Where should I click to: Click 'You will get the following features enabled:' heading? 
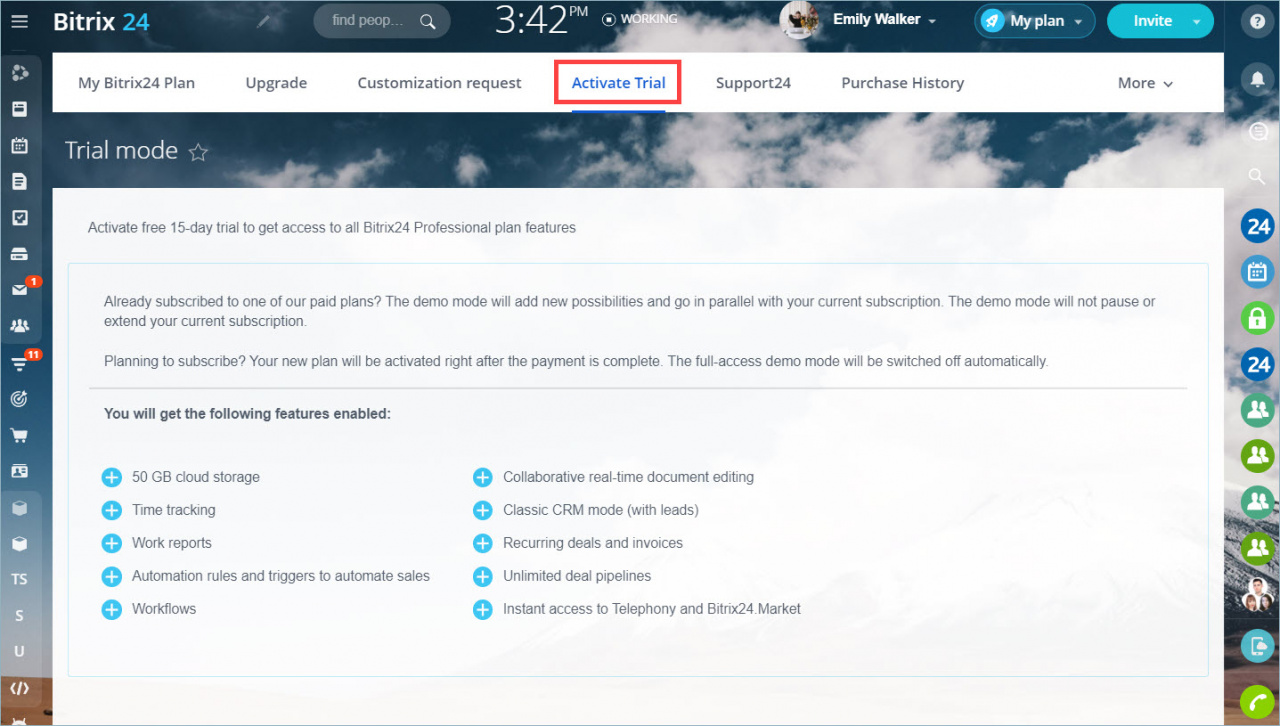click(x=247, y=413)
